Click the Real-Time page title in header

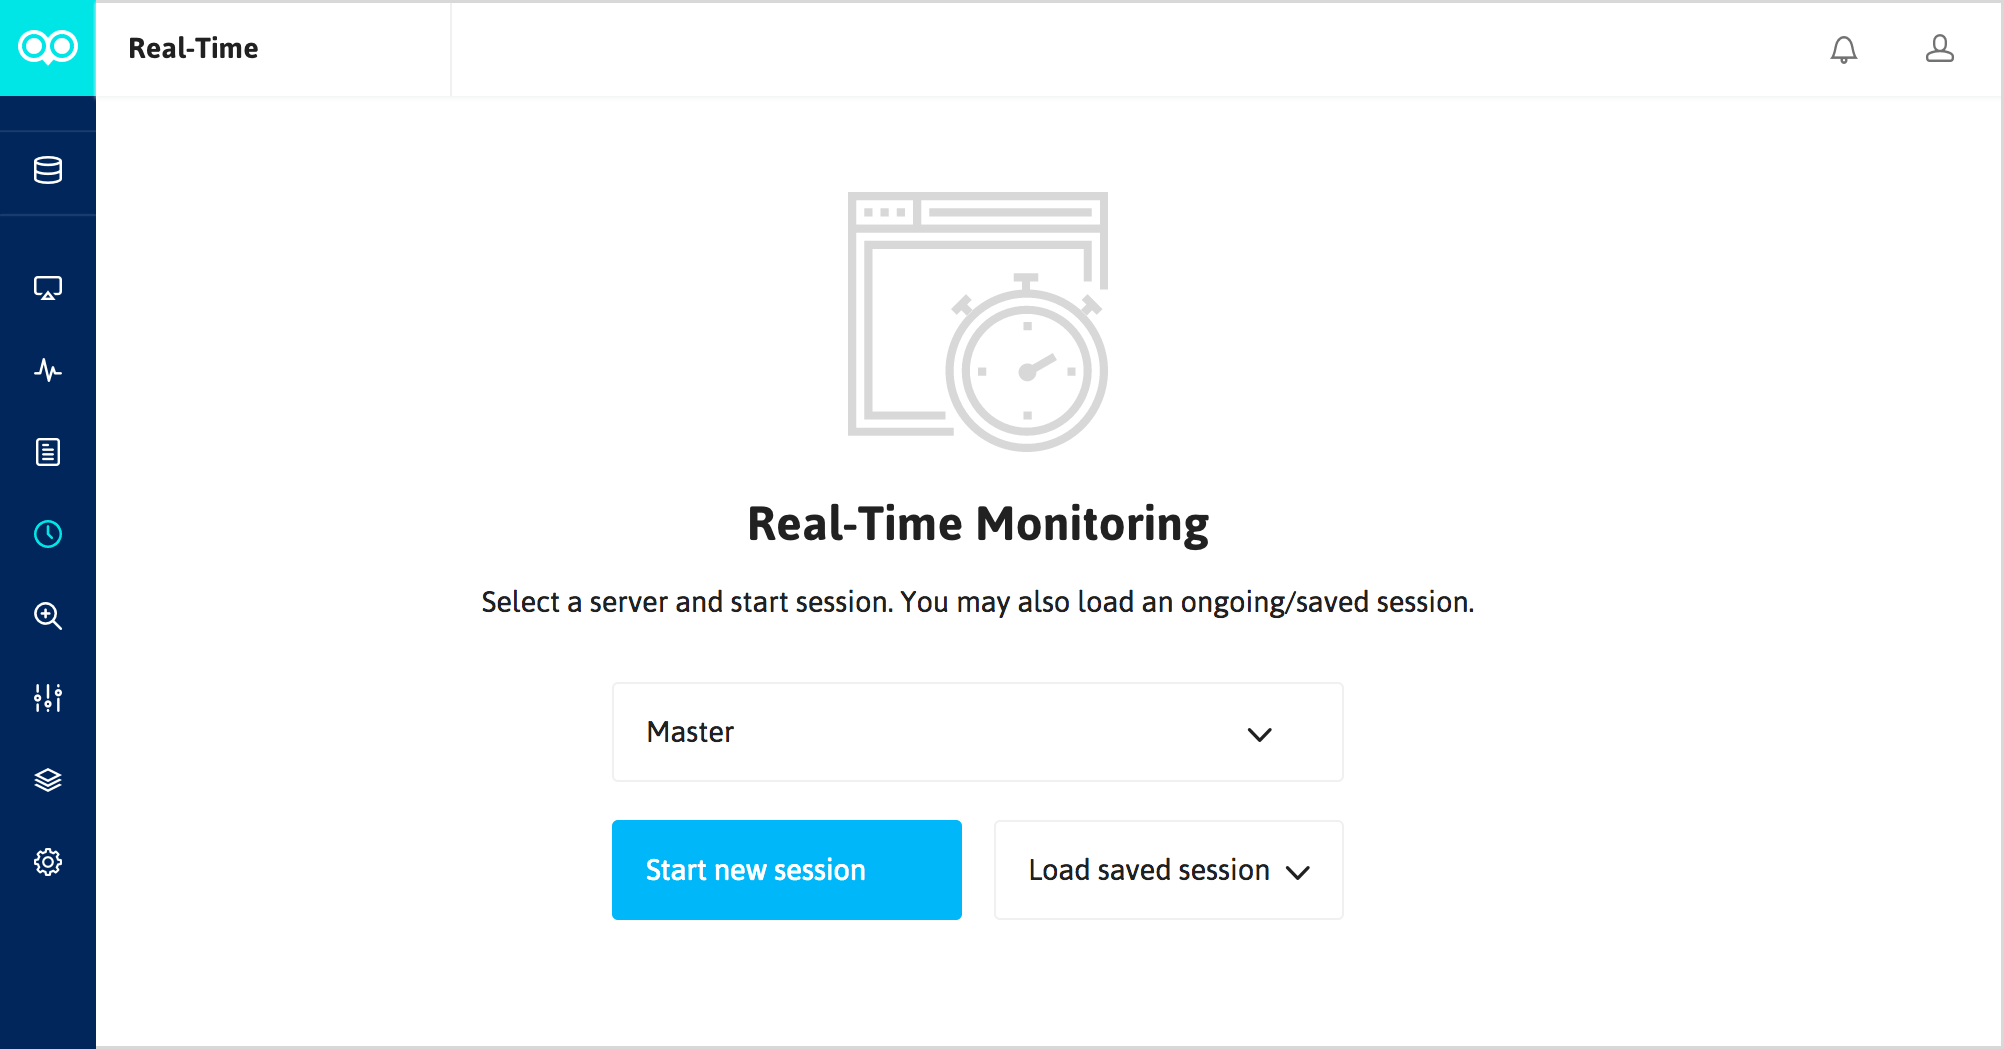pyautogui.click(x=193, y=48)
